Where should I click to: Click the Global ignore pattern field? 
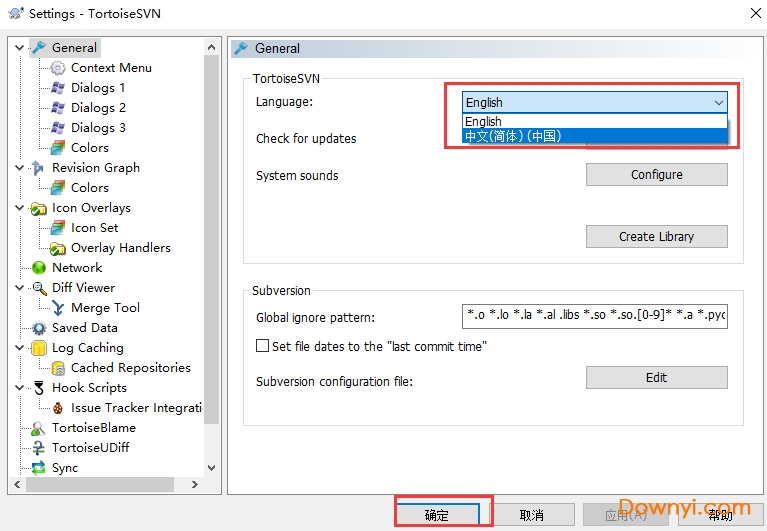tap(595, 317)
